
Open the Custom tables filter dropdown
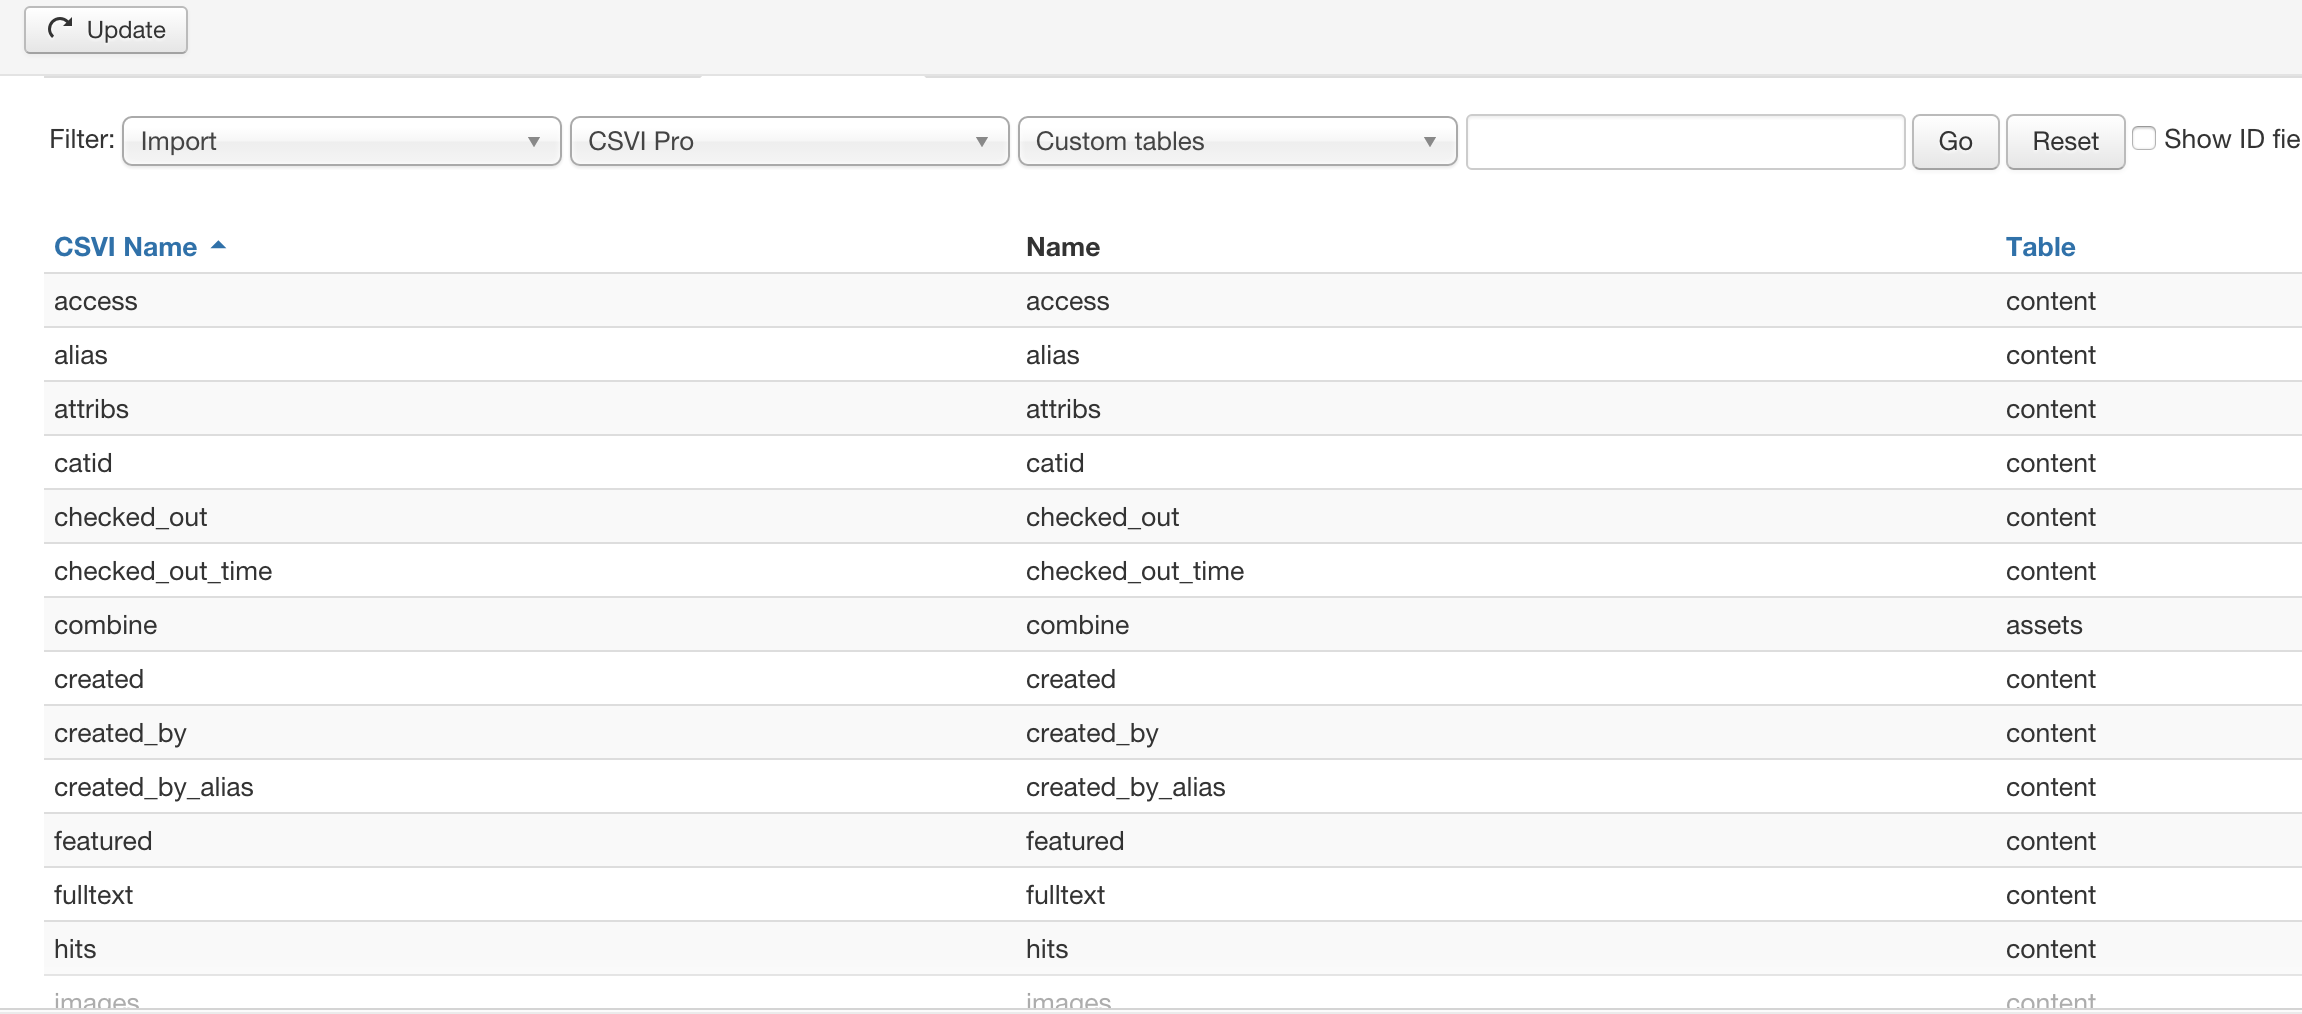(1236, 141)
